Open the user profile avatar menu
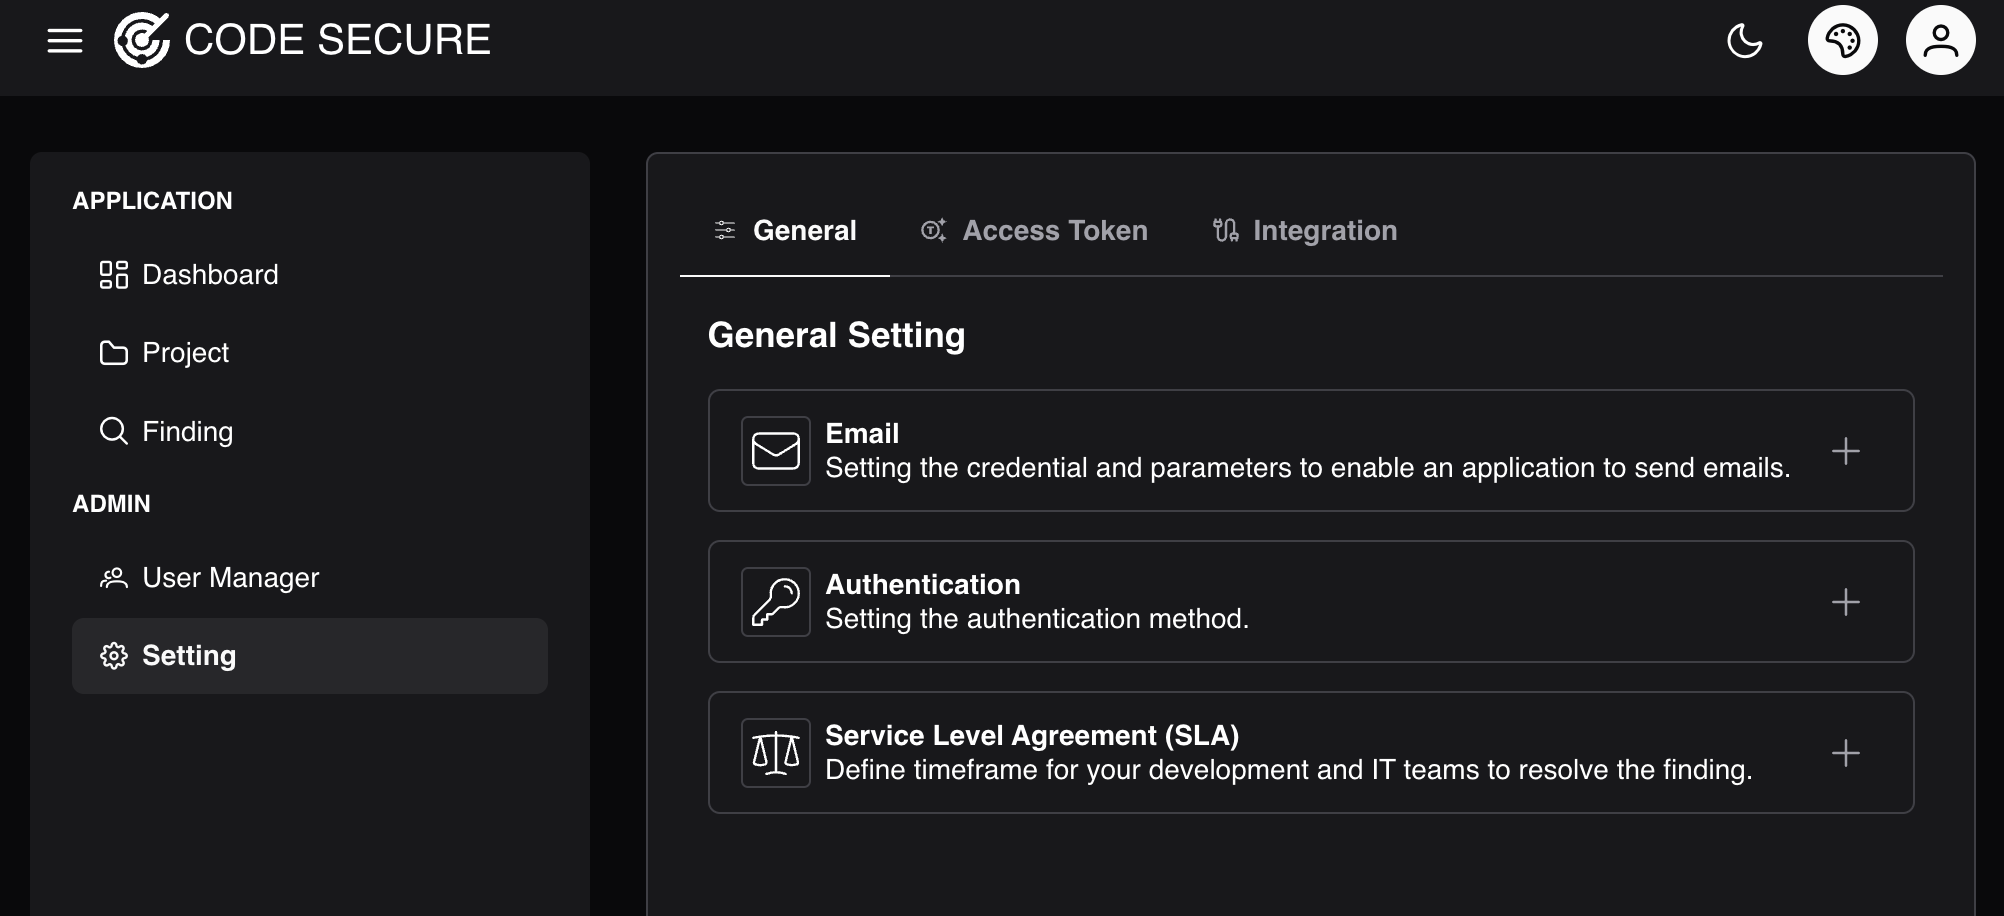This screenshot has height=916, width=2004. click(1941, 40)
